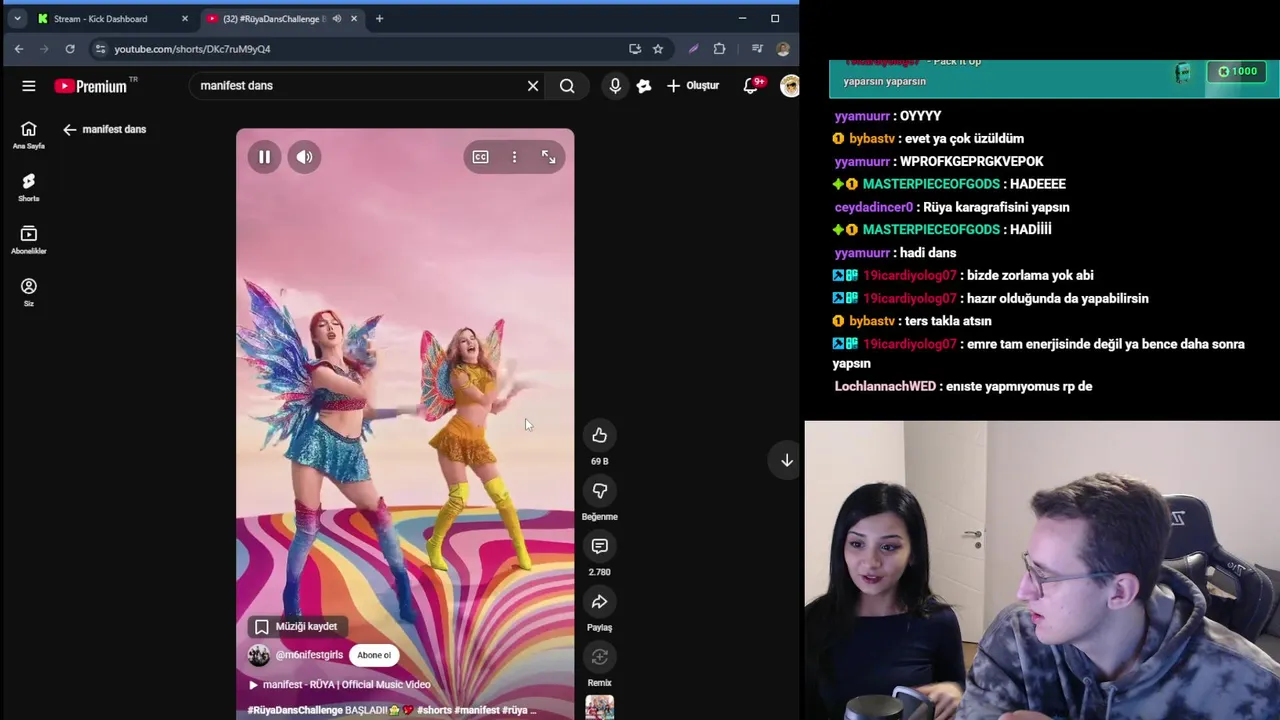Open the sound thumbnail below Remix
Screen dimensions: 1280x720
[x=599, y=708]
